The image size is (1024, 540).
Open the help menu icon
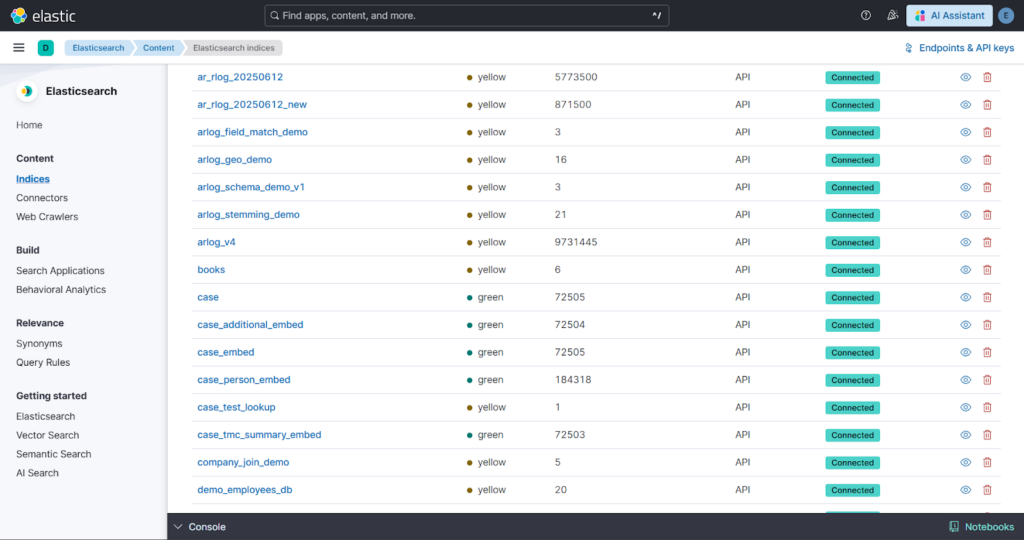866,15
